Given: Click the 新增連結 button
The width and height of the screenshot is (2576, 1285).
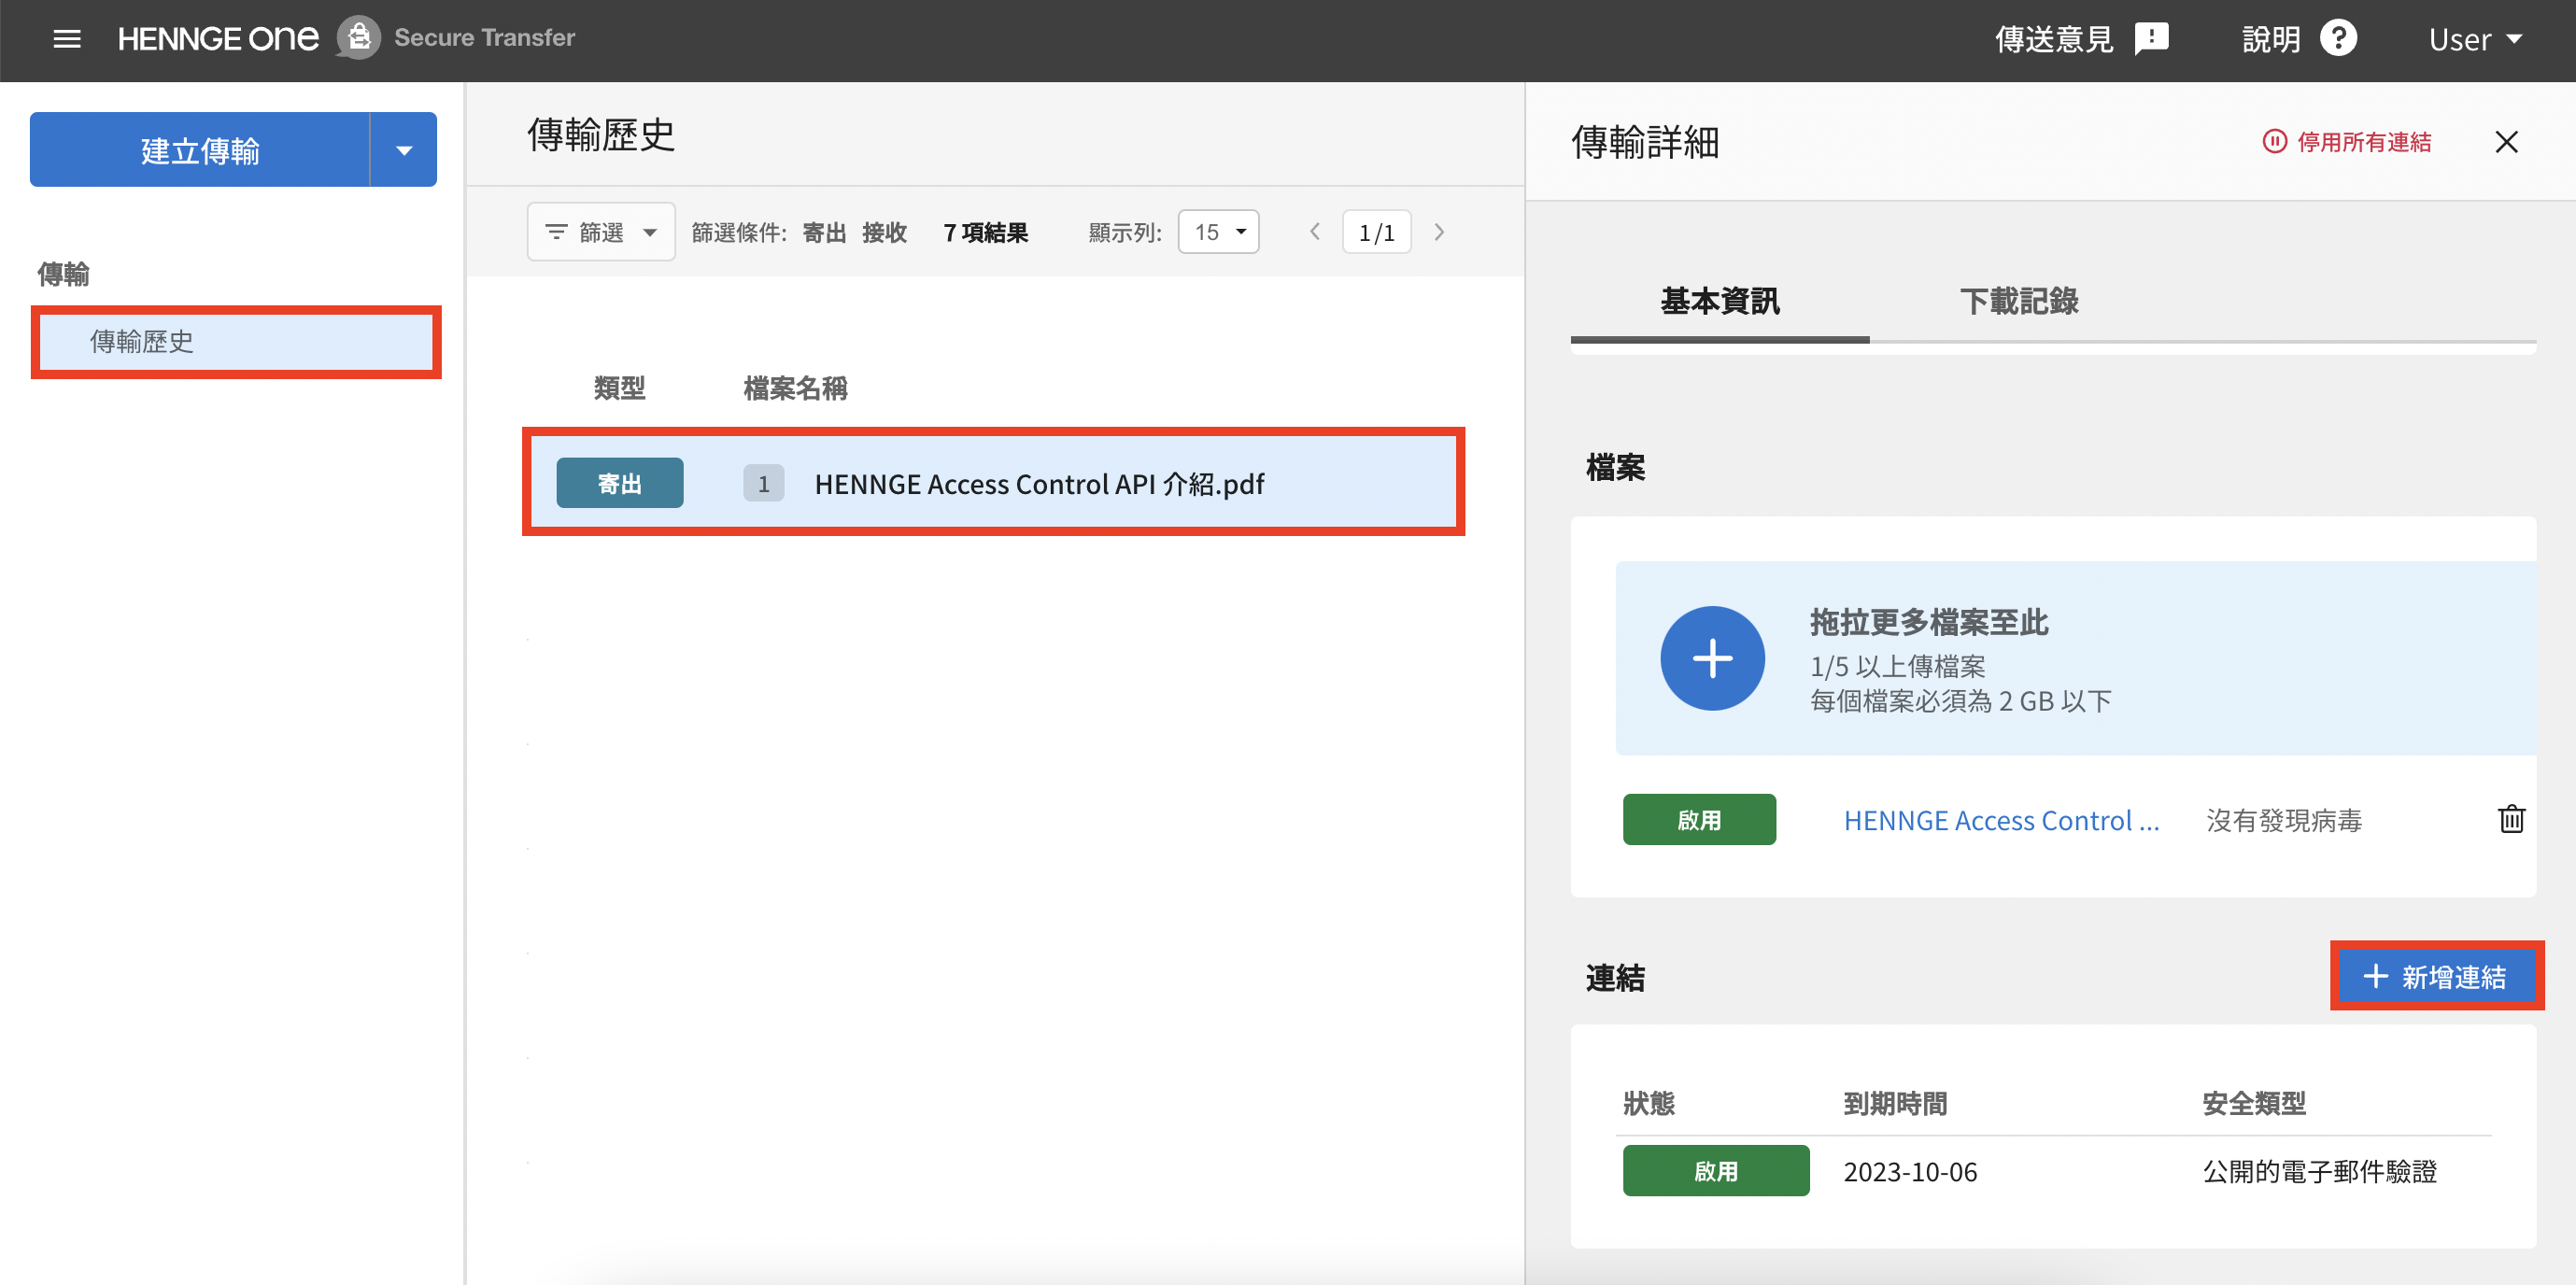Looking at the screenshot, I should click(2436, 976).
